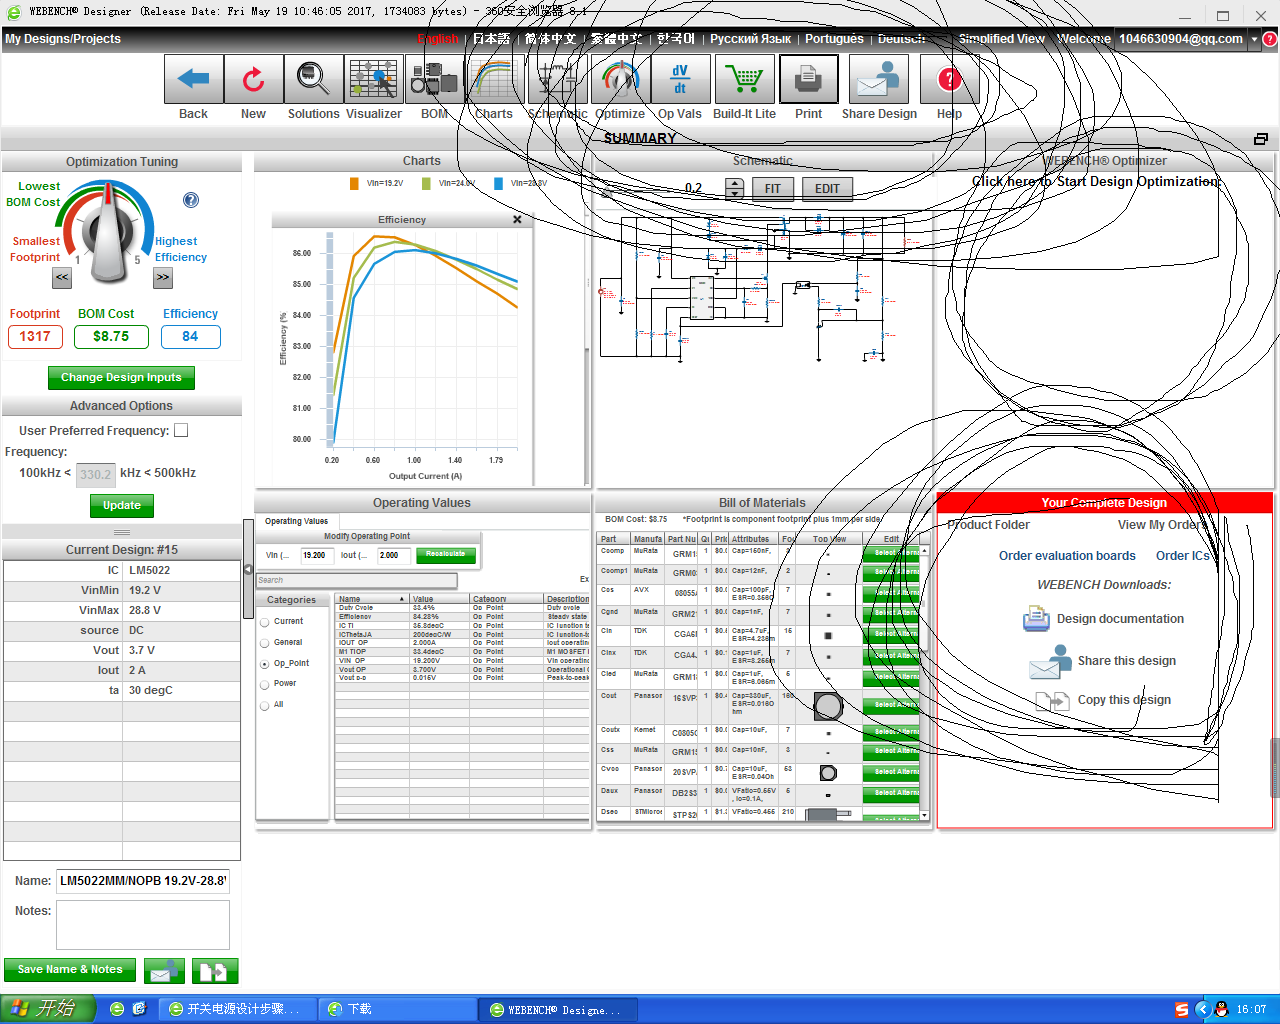The width and height of the screenshot is (1280, 1024).
Task: Go back using the Back arrow icon
Action: point(194,79)
